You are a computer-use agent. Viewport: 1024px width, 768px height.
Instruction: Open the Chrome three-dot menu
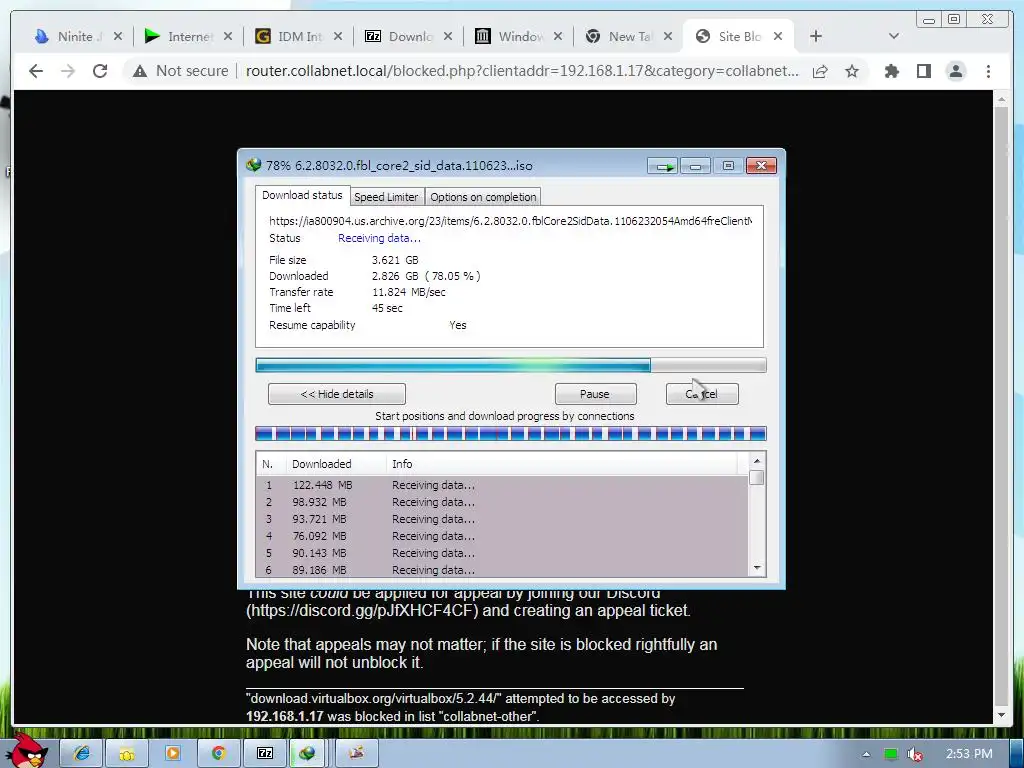988,71
